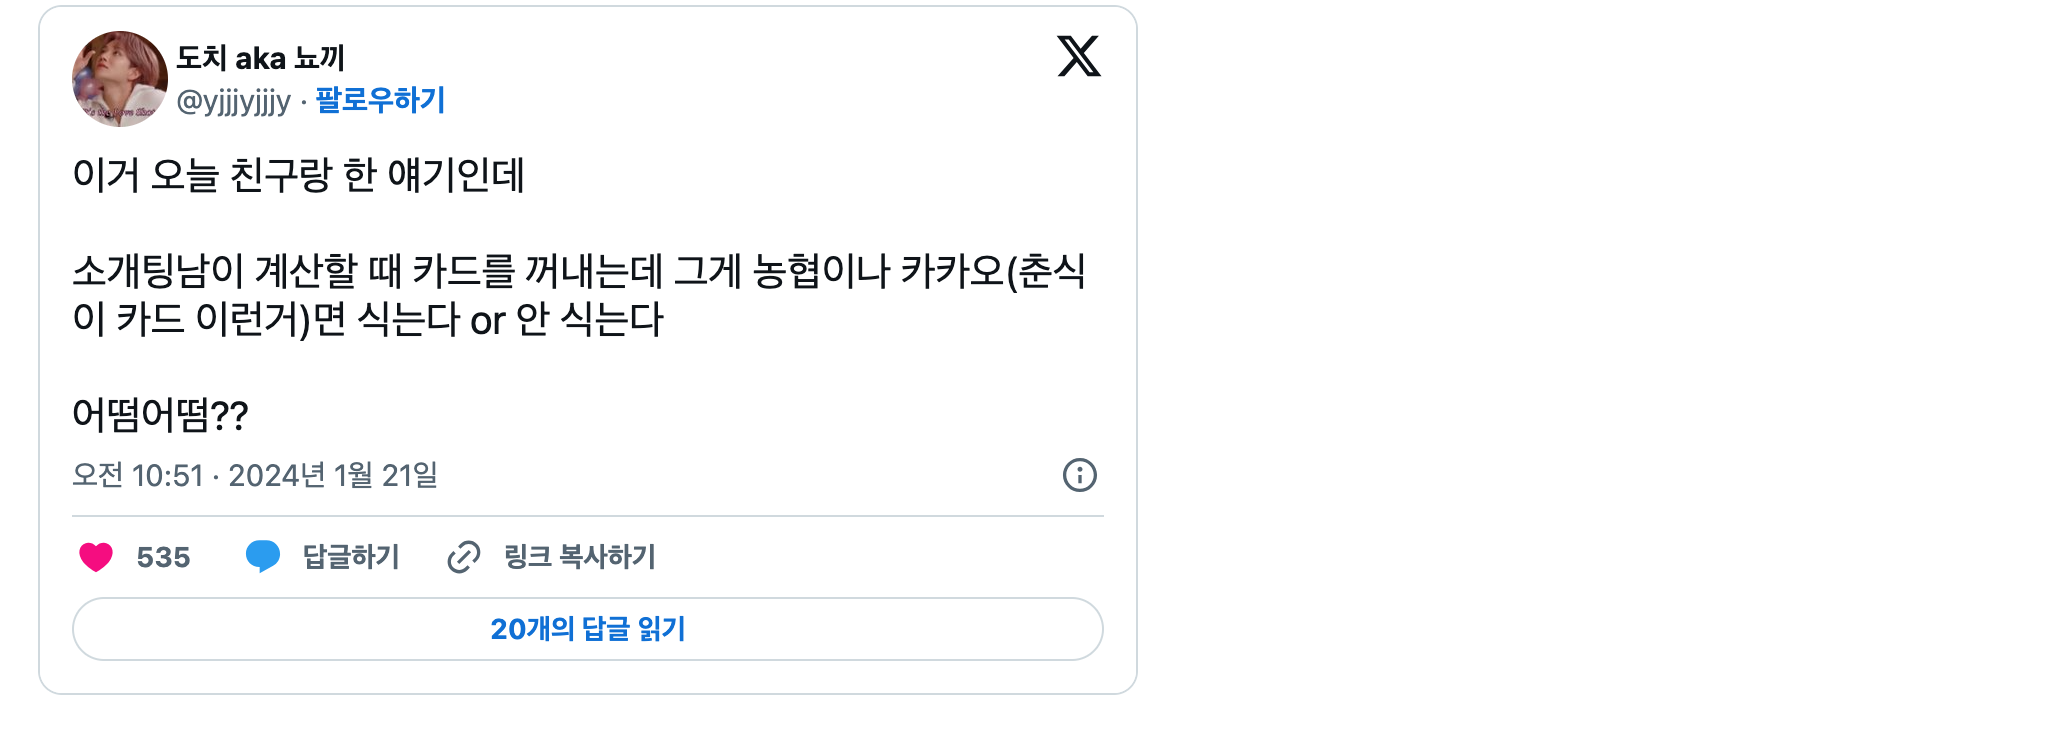Click the phrase 식는다 or 안 식는다
The height and width of the screenshot is (736, 2066).
click(x=510, y=320)
